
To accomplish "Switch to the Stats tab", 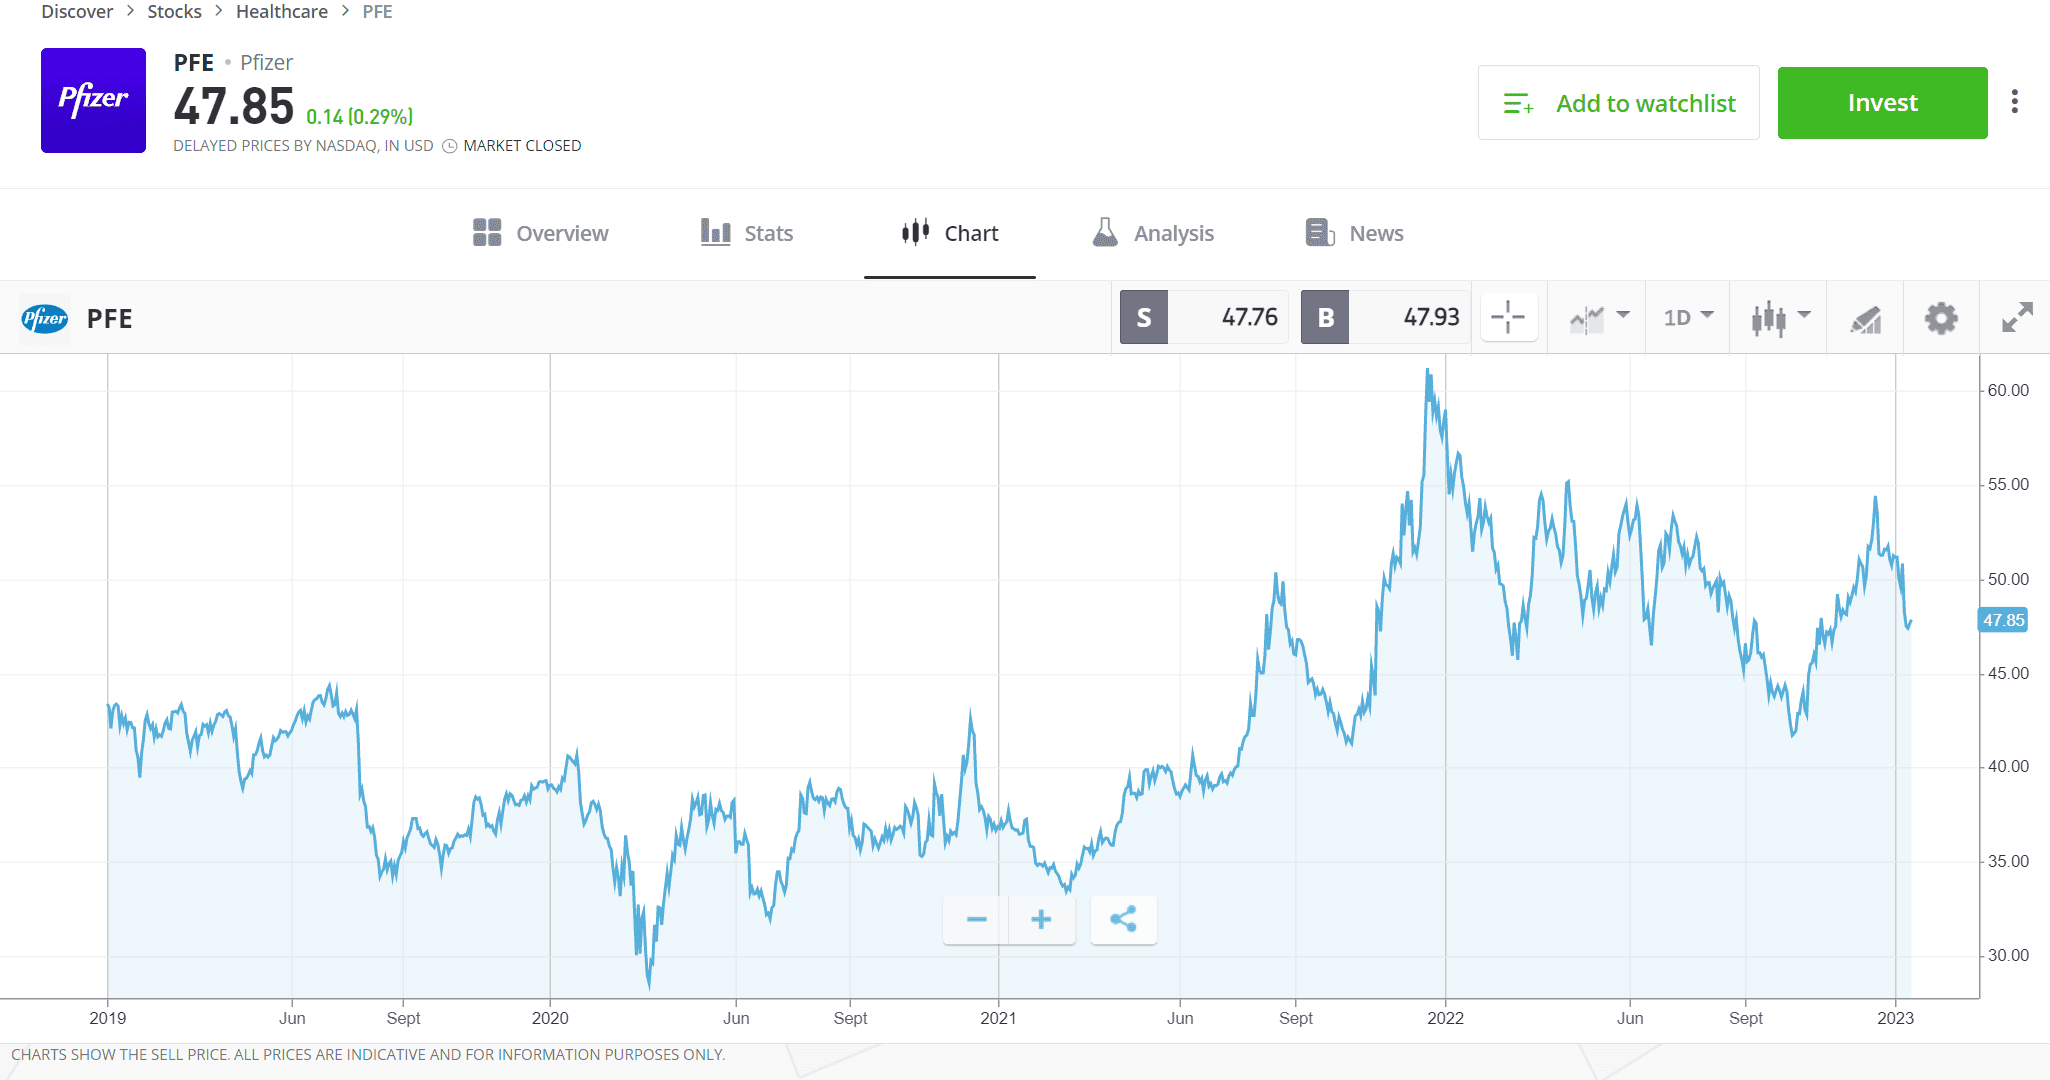I will click(746, 232).
